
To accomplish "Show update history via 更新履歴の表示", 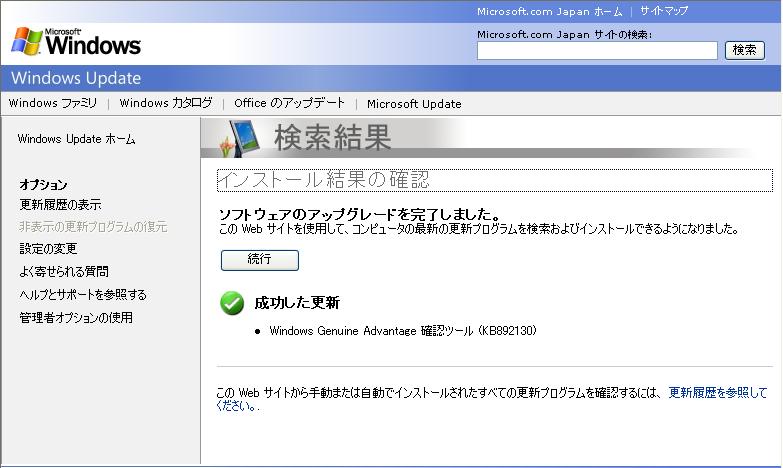I will click(60, 205).
